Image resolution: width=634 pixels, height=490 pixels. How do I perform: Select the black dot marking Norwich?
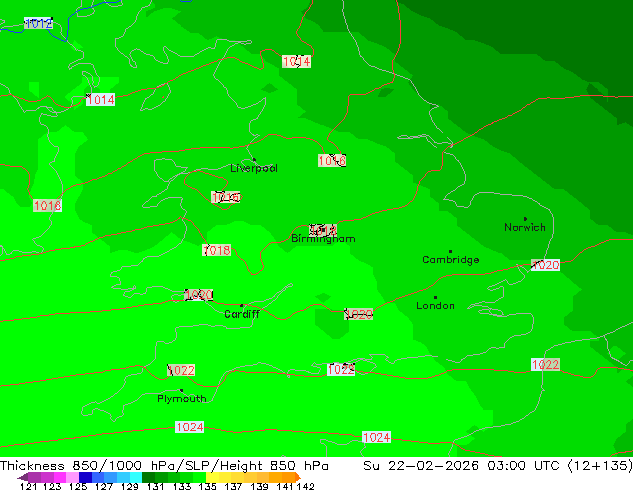(x=525, y=219)
